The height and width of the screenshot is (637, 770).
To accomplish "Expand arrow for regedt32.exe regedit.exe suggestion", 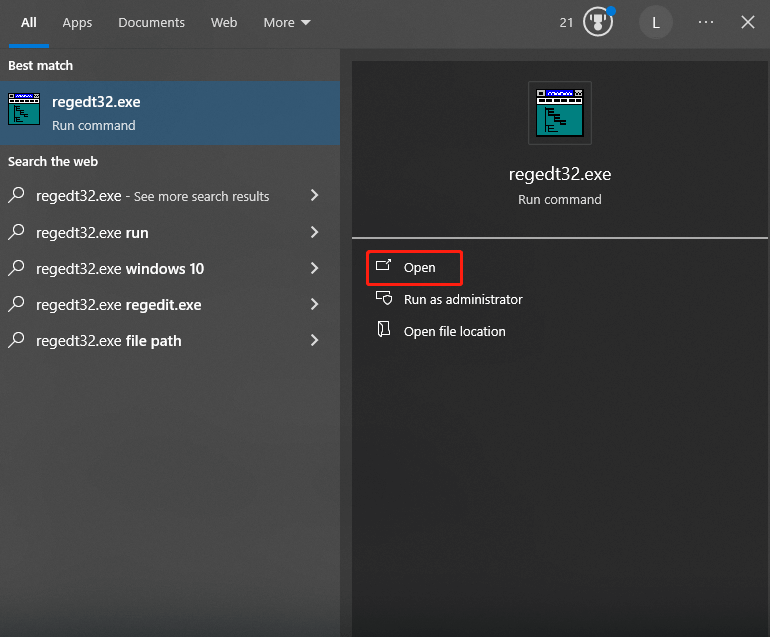I will [x=315, y=305].
